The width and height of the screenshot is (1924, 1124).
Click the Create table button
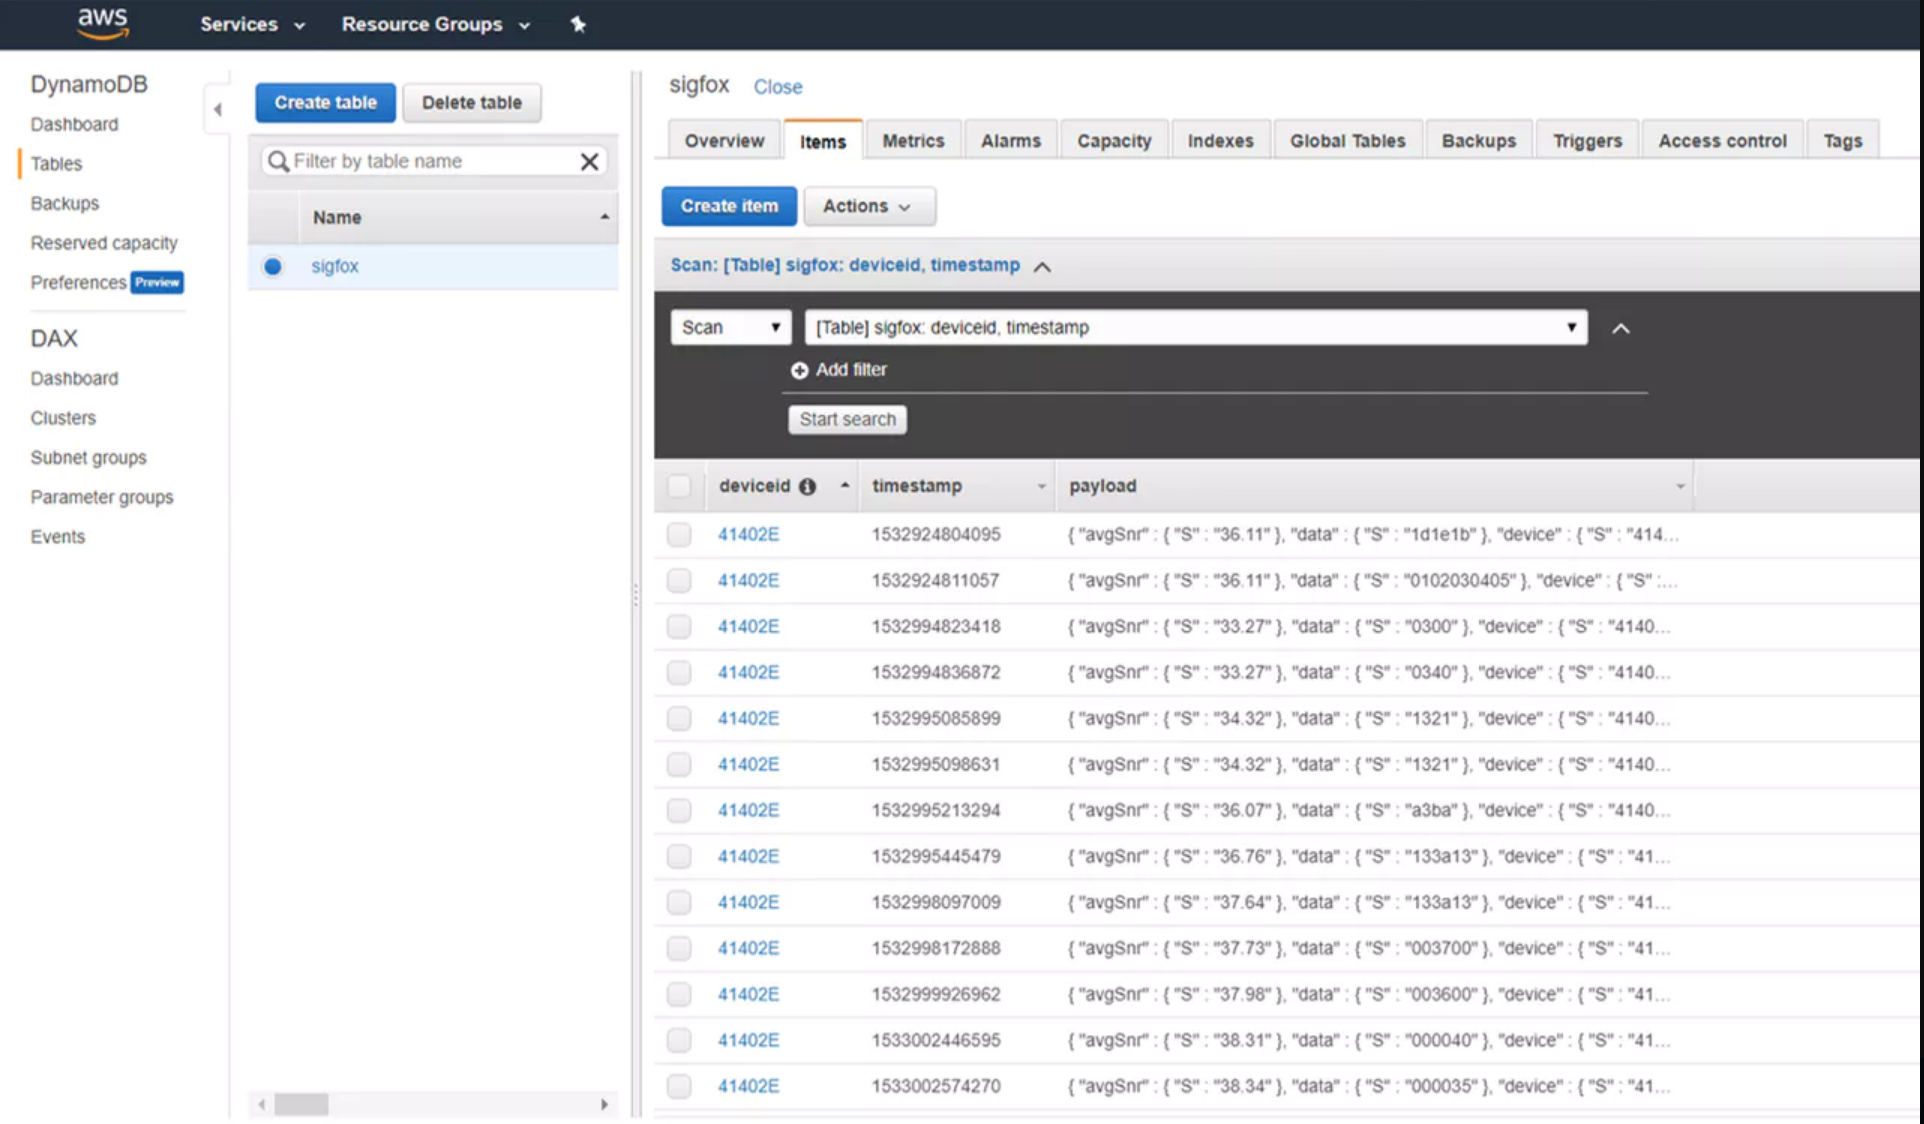point(325,102)
